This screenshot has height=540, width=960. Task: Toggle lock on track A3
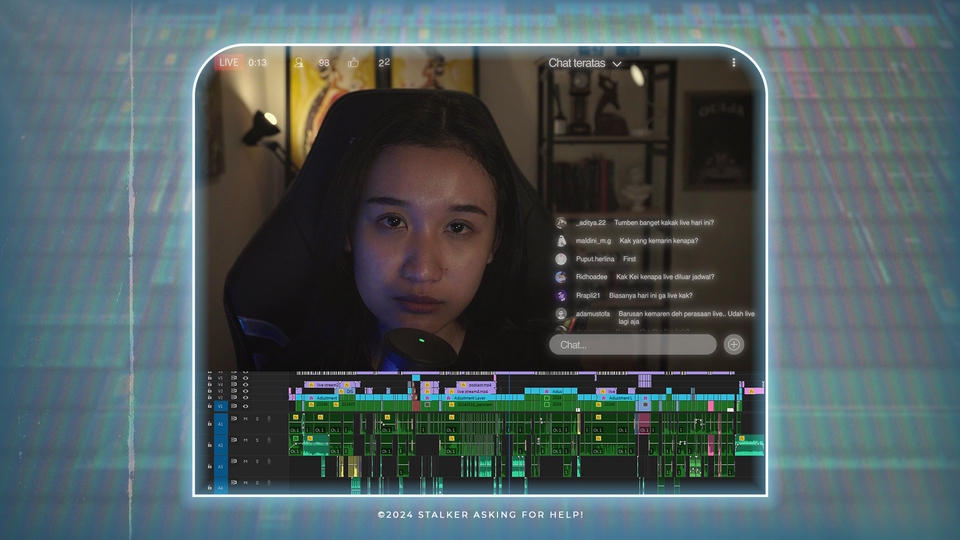point(209,467)
